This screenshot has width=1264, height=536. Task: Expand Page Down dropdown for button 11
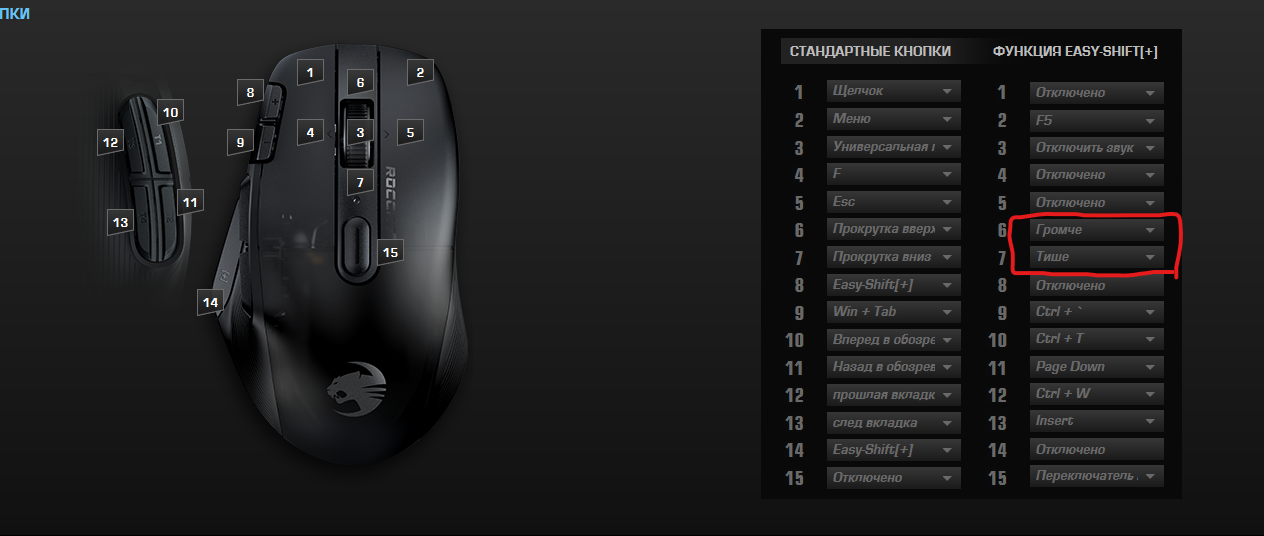pyautogui.click(x=1097, y=367)
